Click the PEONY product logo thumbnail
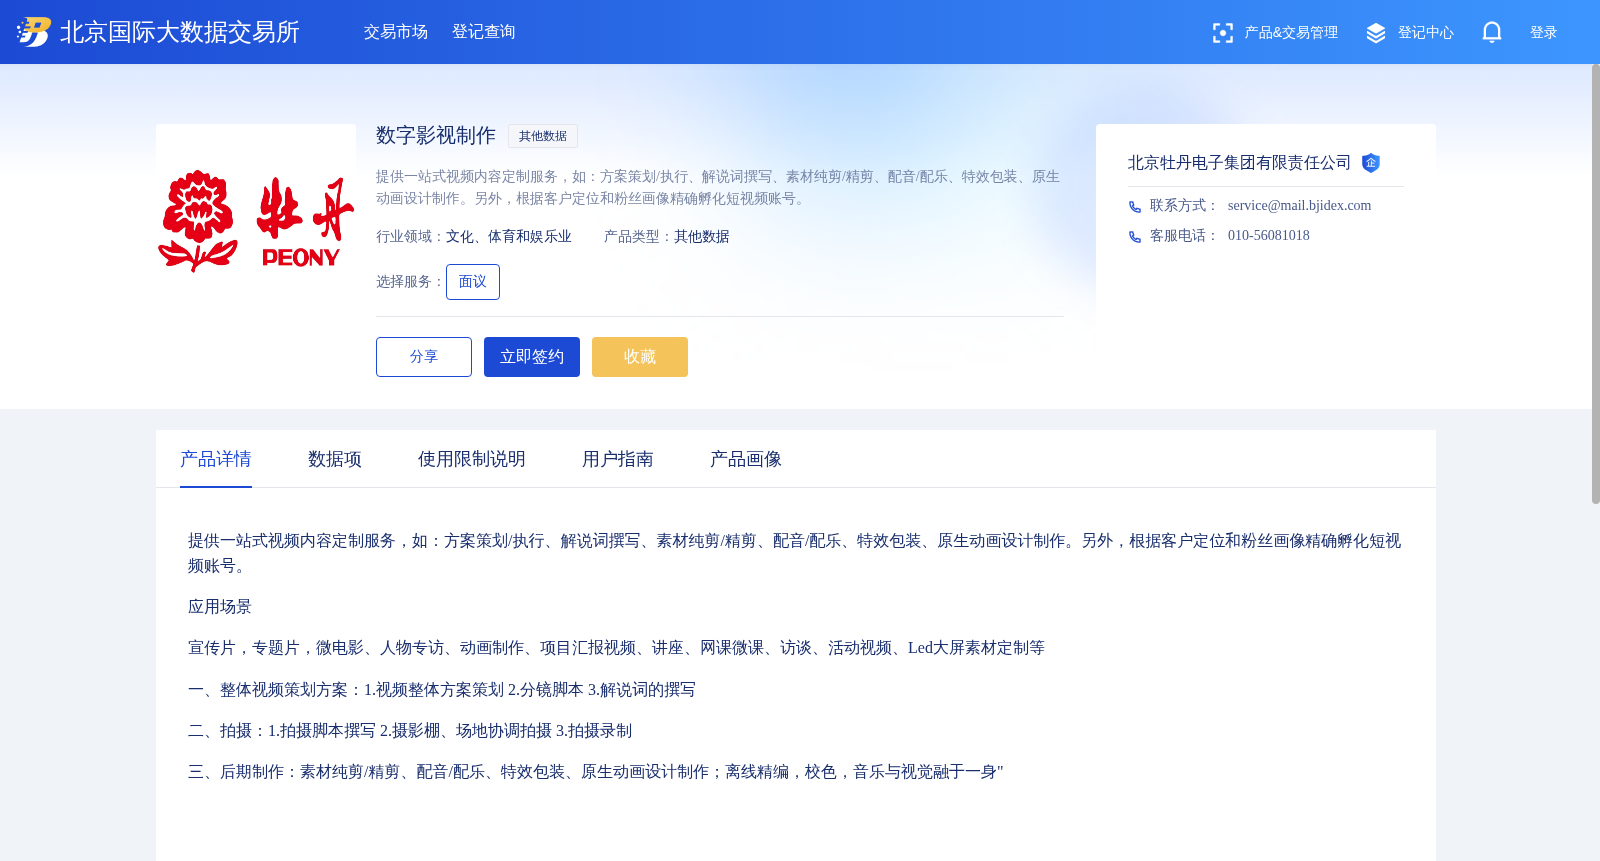Viewport: 1600px width, 861px height. [x=256, y=224]
